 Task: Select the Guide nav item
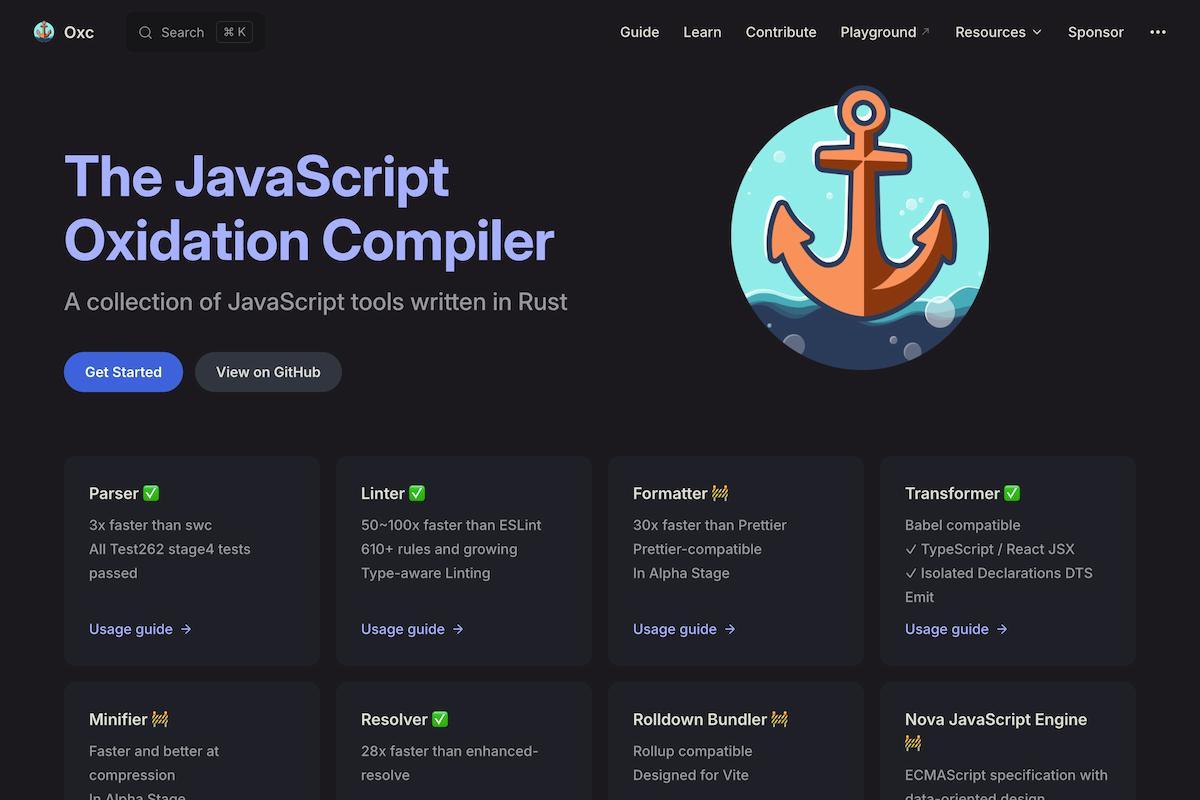point(639,31)
